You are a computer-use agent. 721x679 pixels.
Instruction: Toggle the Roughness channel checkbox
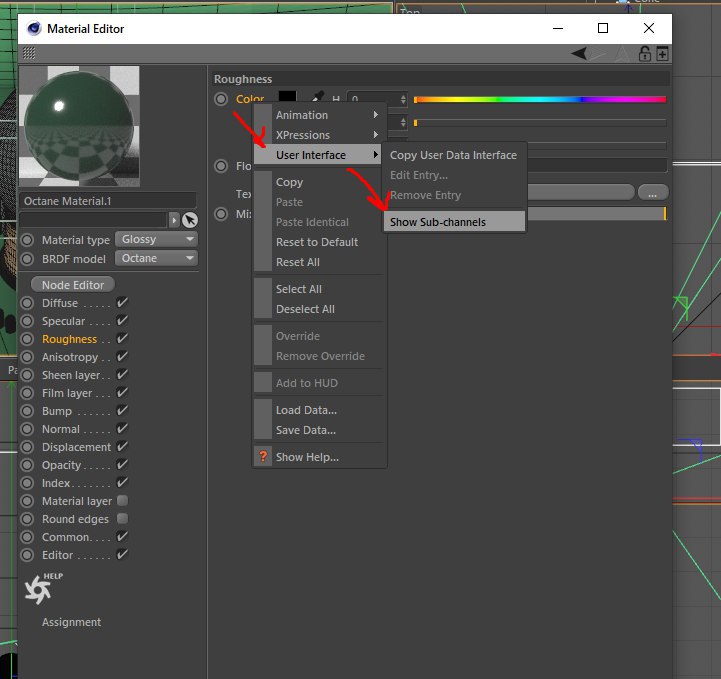tap(122, 338)
